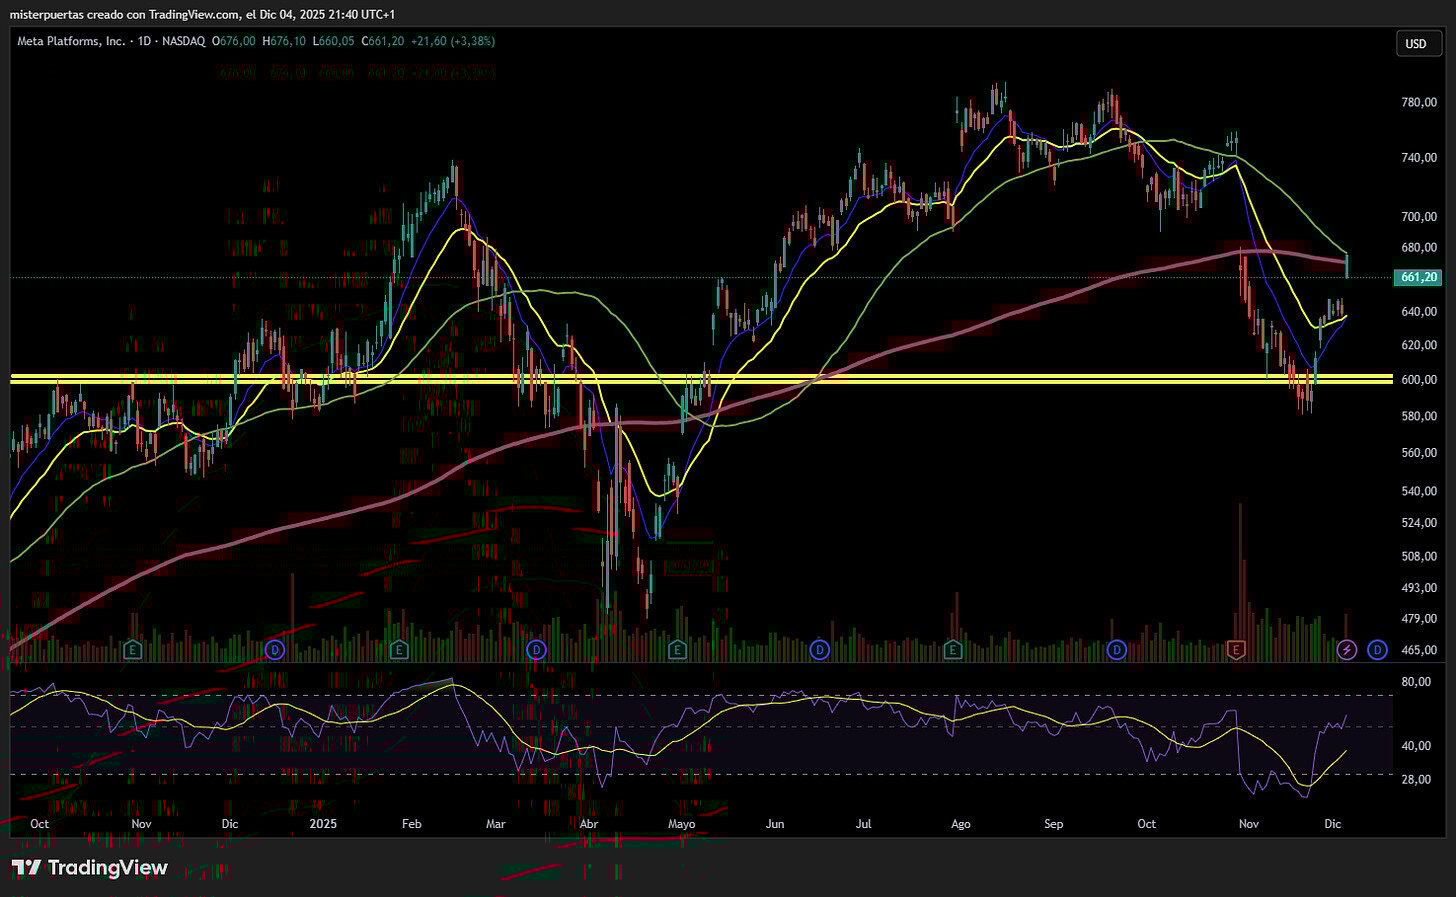
Task: Select the dividend D marker in March 2025
Action: point(537,650)
